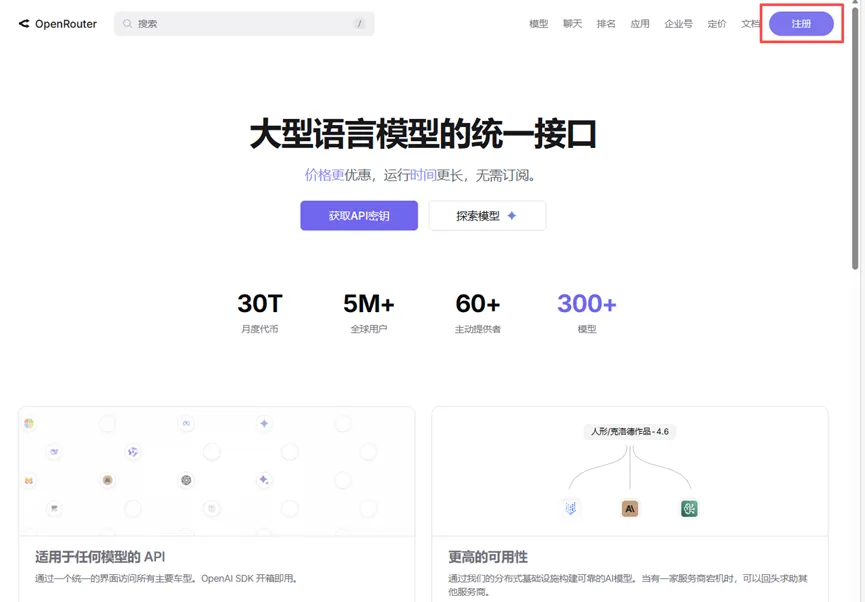
Task: Open the 企业号 navigation item
Action: pos(678,24)
